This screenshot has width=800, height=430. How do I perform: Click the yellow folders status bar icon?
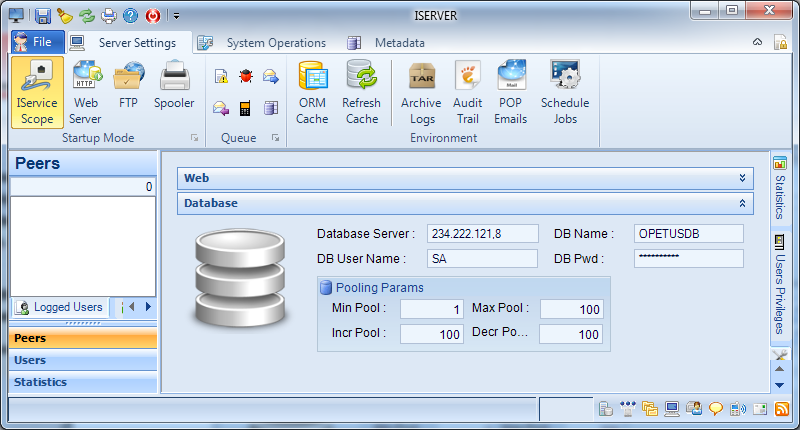coord(649,409)
